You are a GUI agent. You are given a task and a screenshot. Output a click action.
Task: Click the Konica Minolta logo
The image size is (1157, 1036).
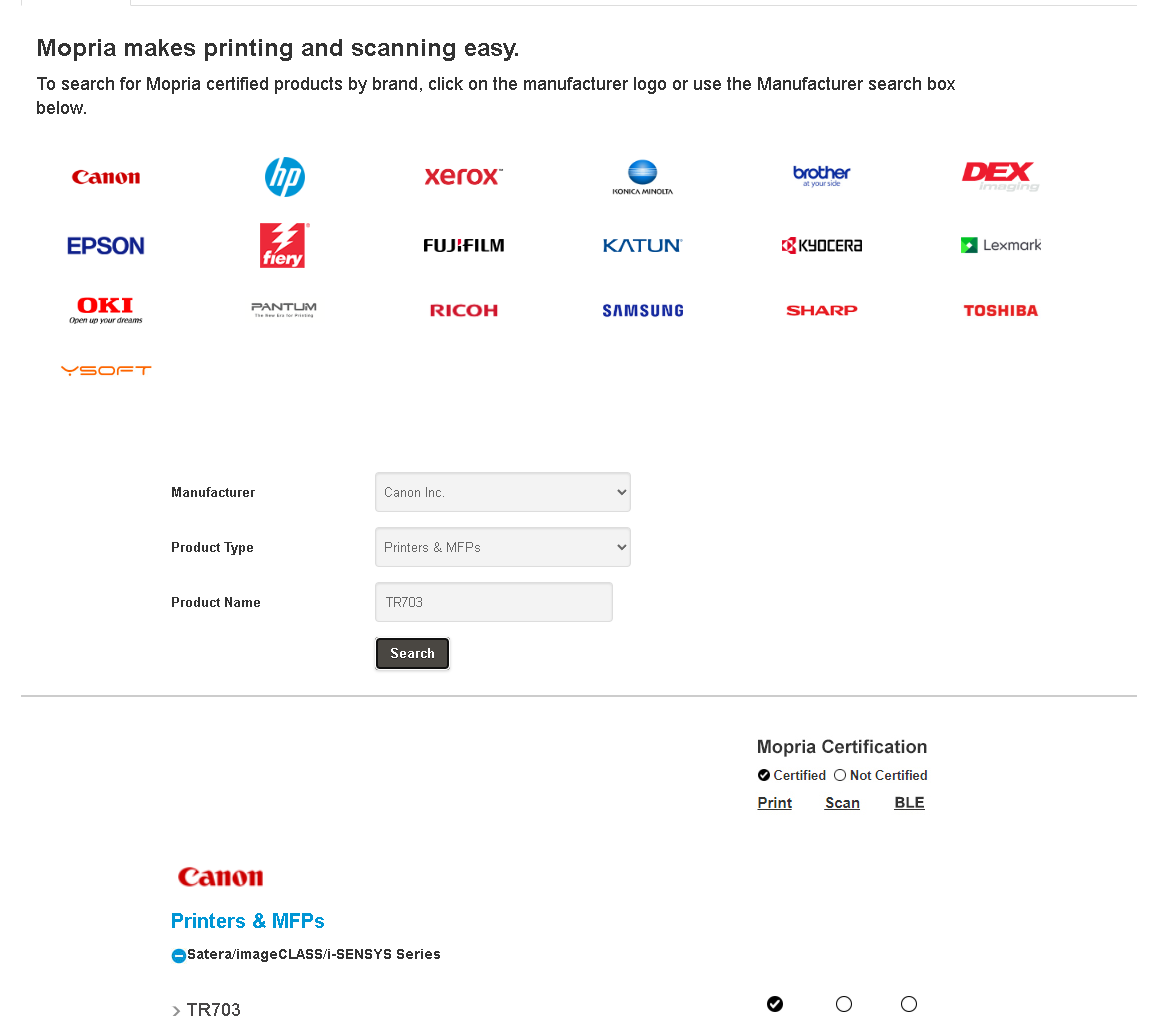tap(643, 177)
